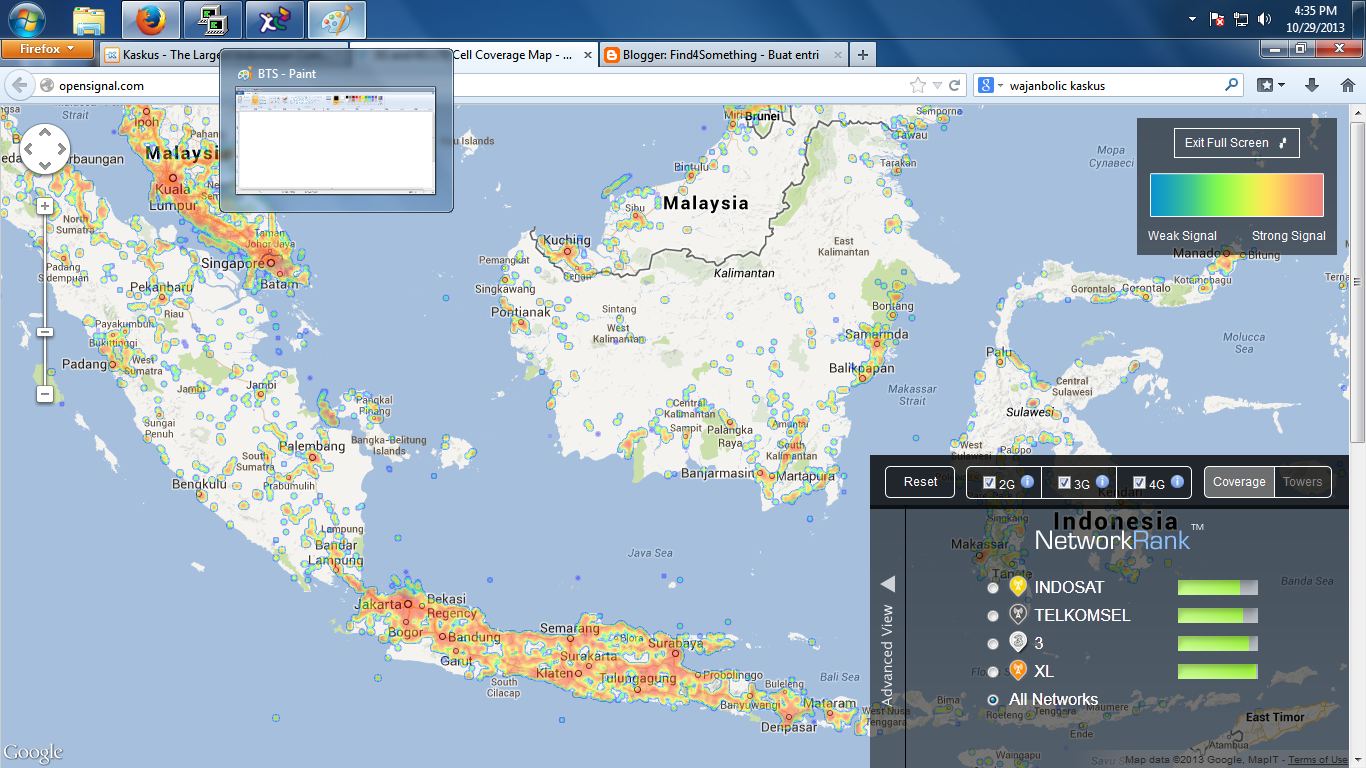The height and width of the screenshot is (768, 1366).
Task: Open the URL bar history dropdown arrow
Action: [x=939, y=86]
